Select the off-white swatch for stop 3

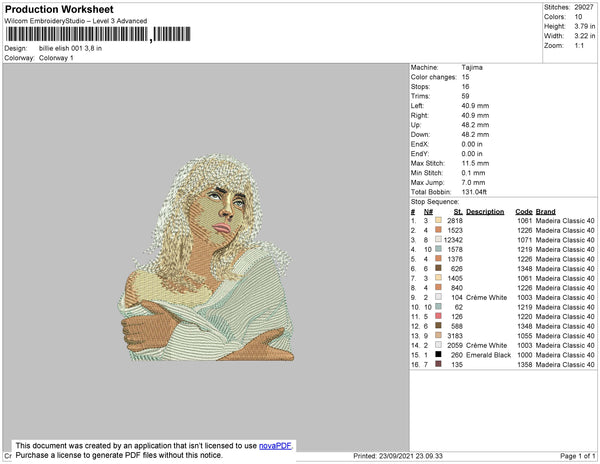pos(438,239)
